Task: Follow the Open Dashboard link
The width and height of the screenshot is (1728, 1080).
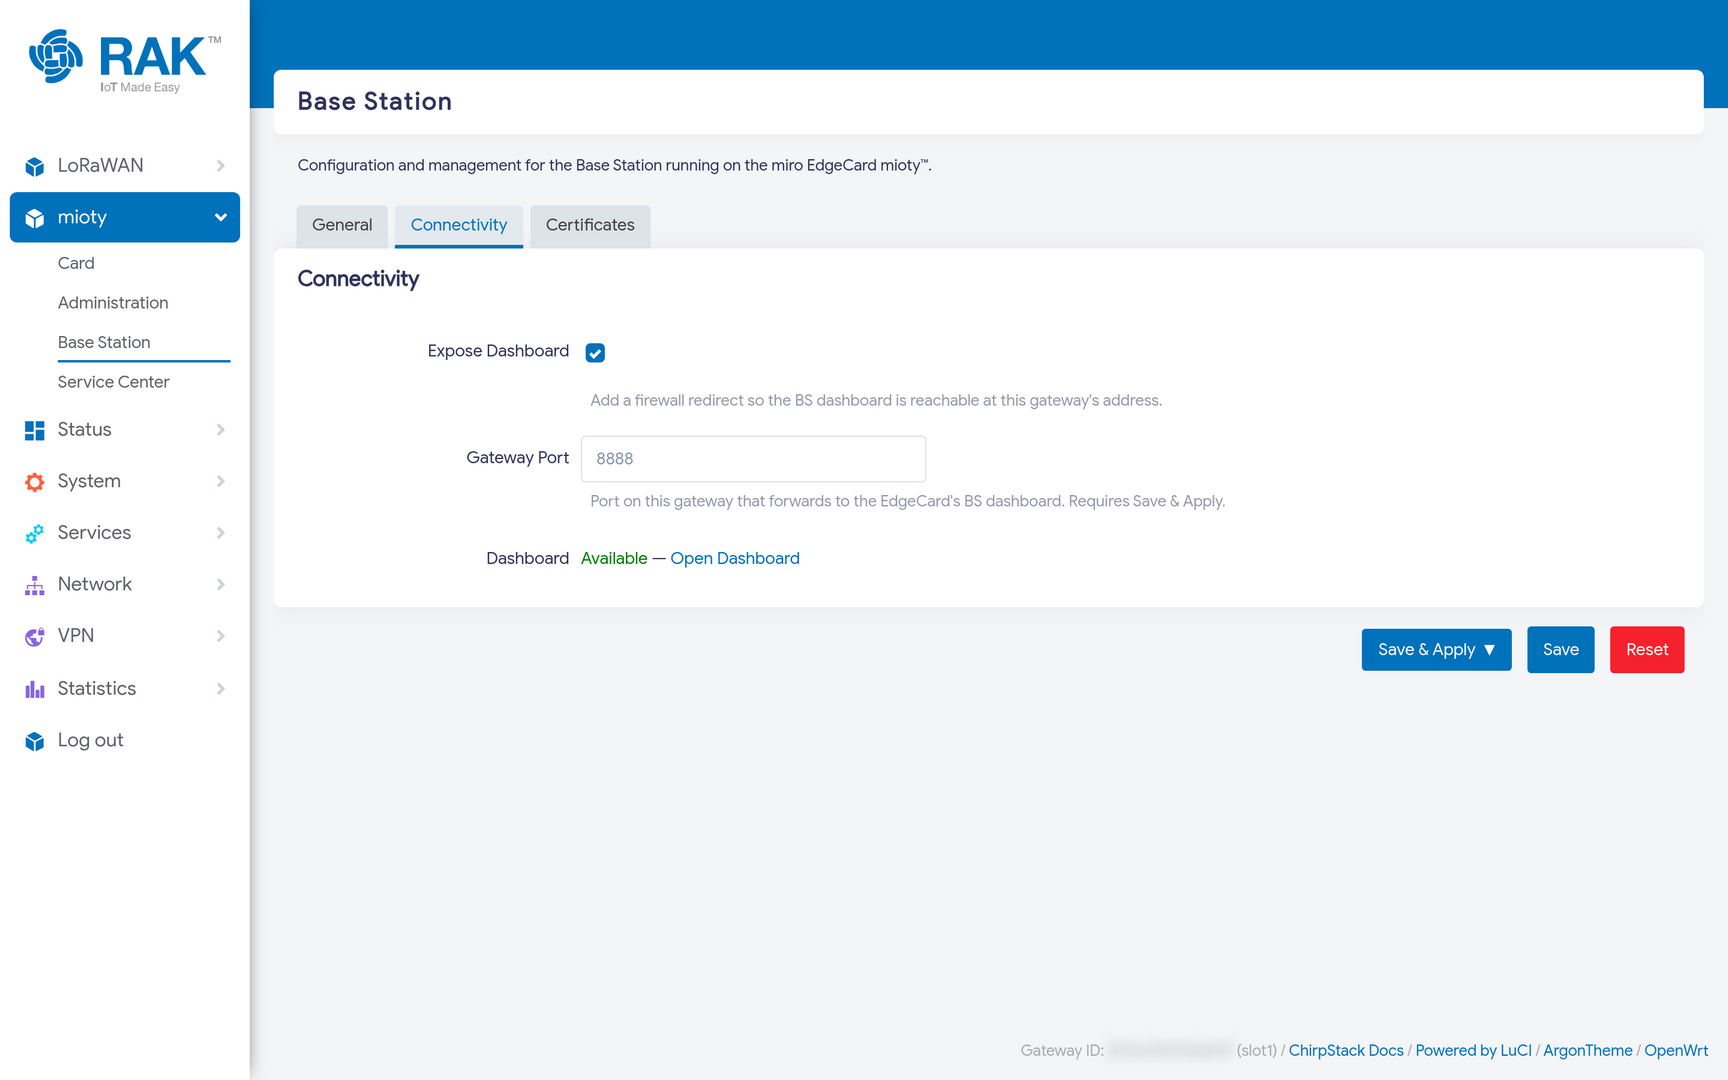Action: [735, 558]
